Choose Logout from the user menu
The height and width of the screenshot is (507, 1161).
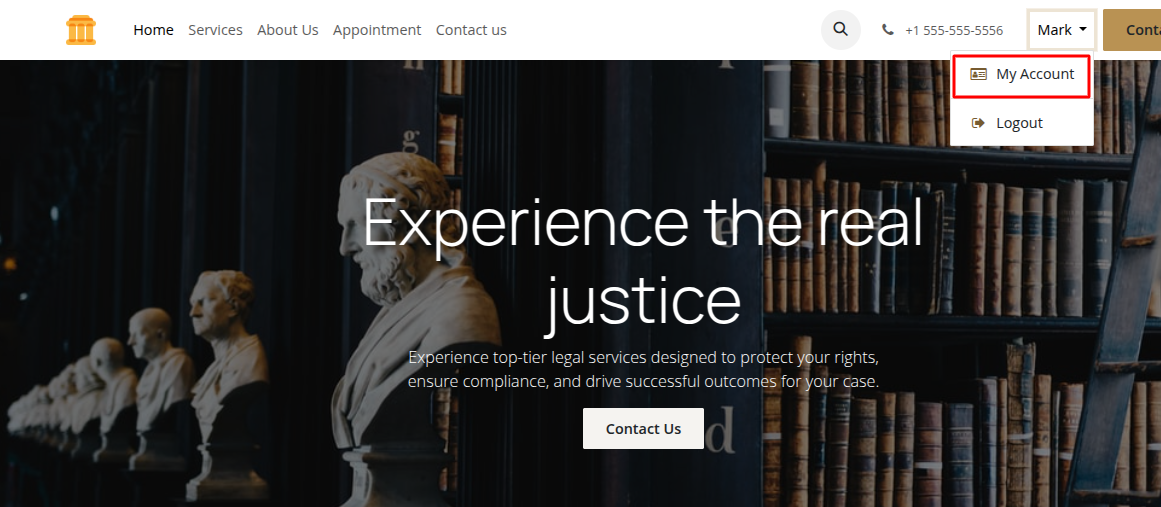click(x=1022, y=123)
